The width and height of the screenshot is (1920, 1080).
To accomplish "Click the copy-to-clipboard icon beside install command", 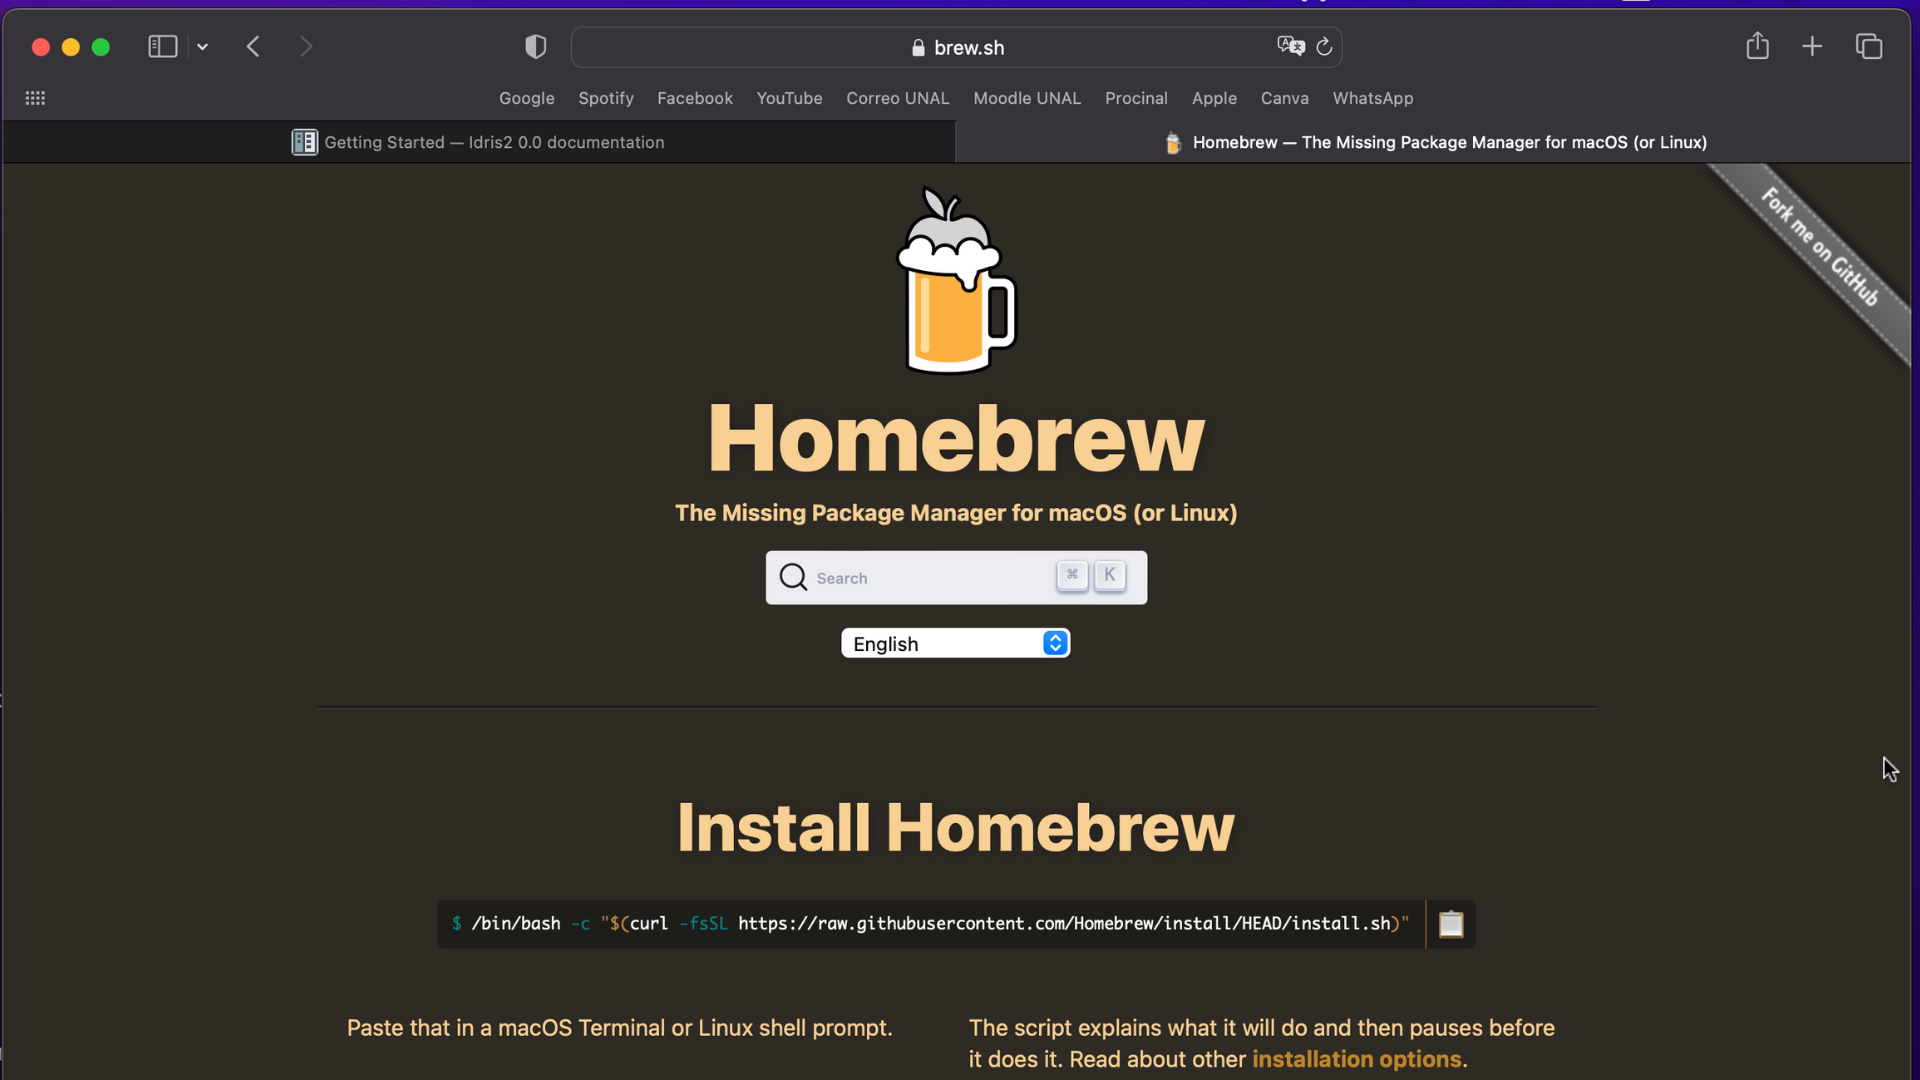I will click(x=1450, y=924).
